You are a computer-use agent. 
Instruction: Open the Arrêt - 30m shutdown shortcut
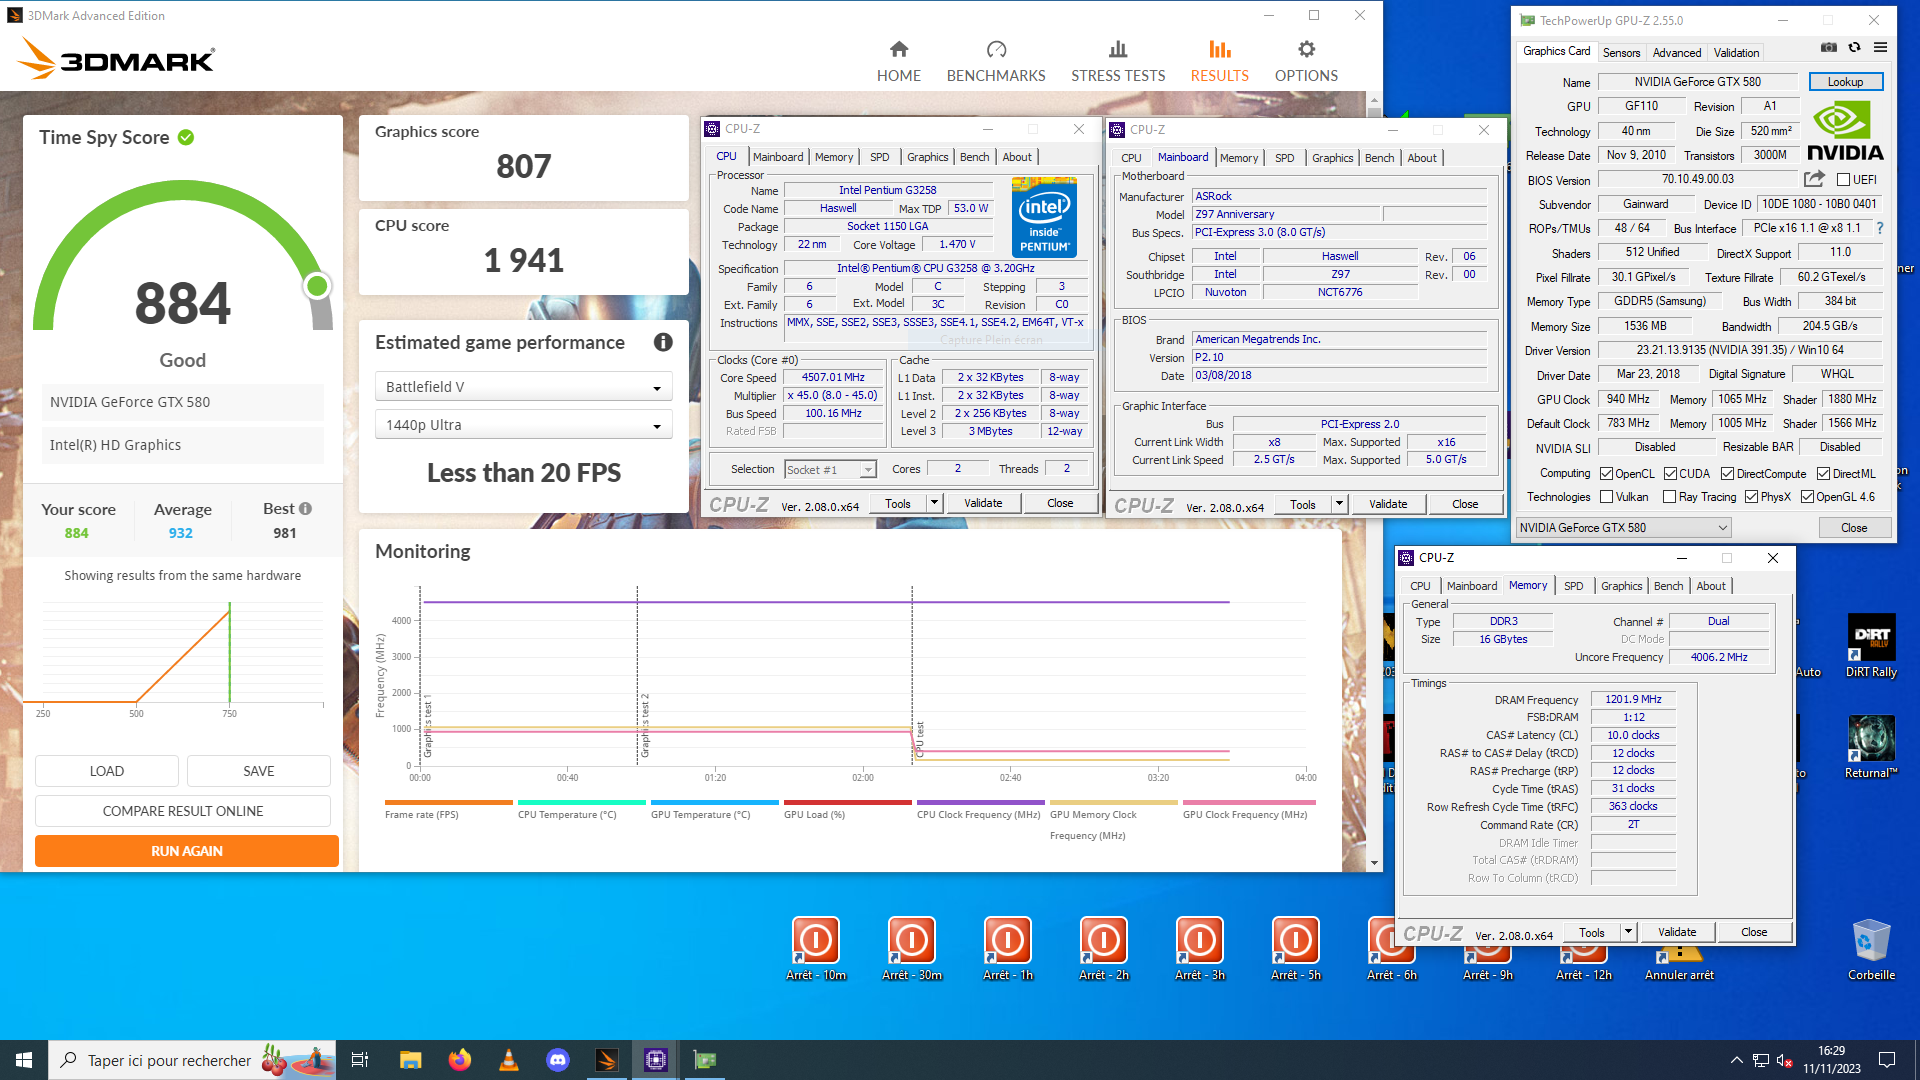click(x=912, y=948)
